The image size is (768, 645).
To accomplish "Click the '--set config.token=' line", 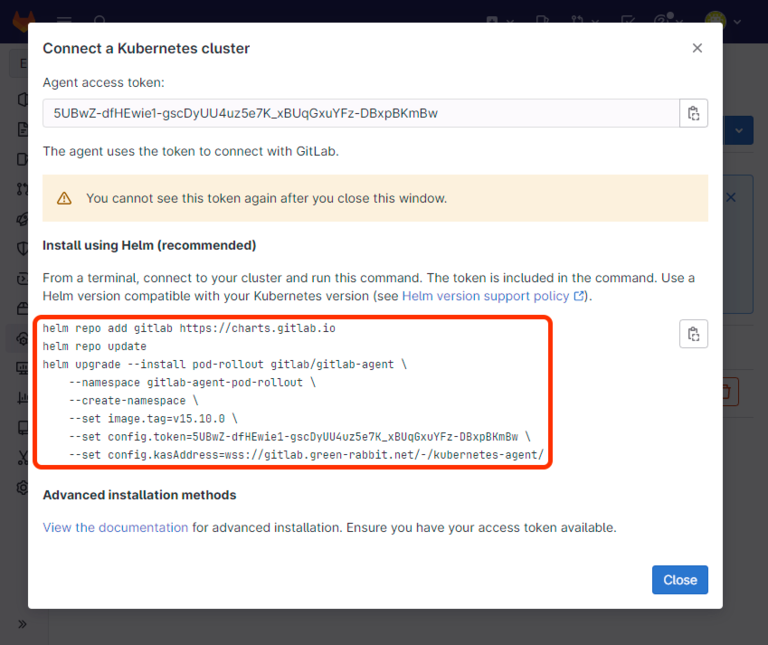I will 299,437.
